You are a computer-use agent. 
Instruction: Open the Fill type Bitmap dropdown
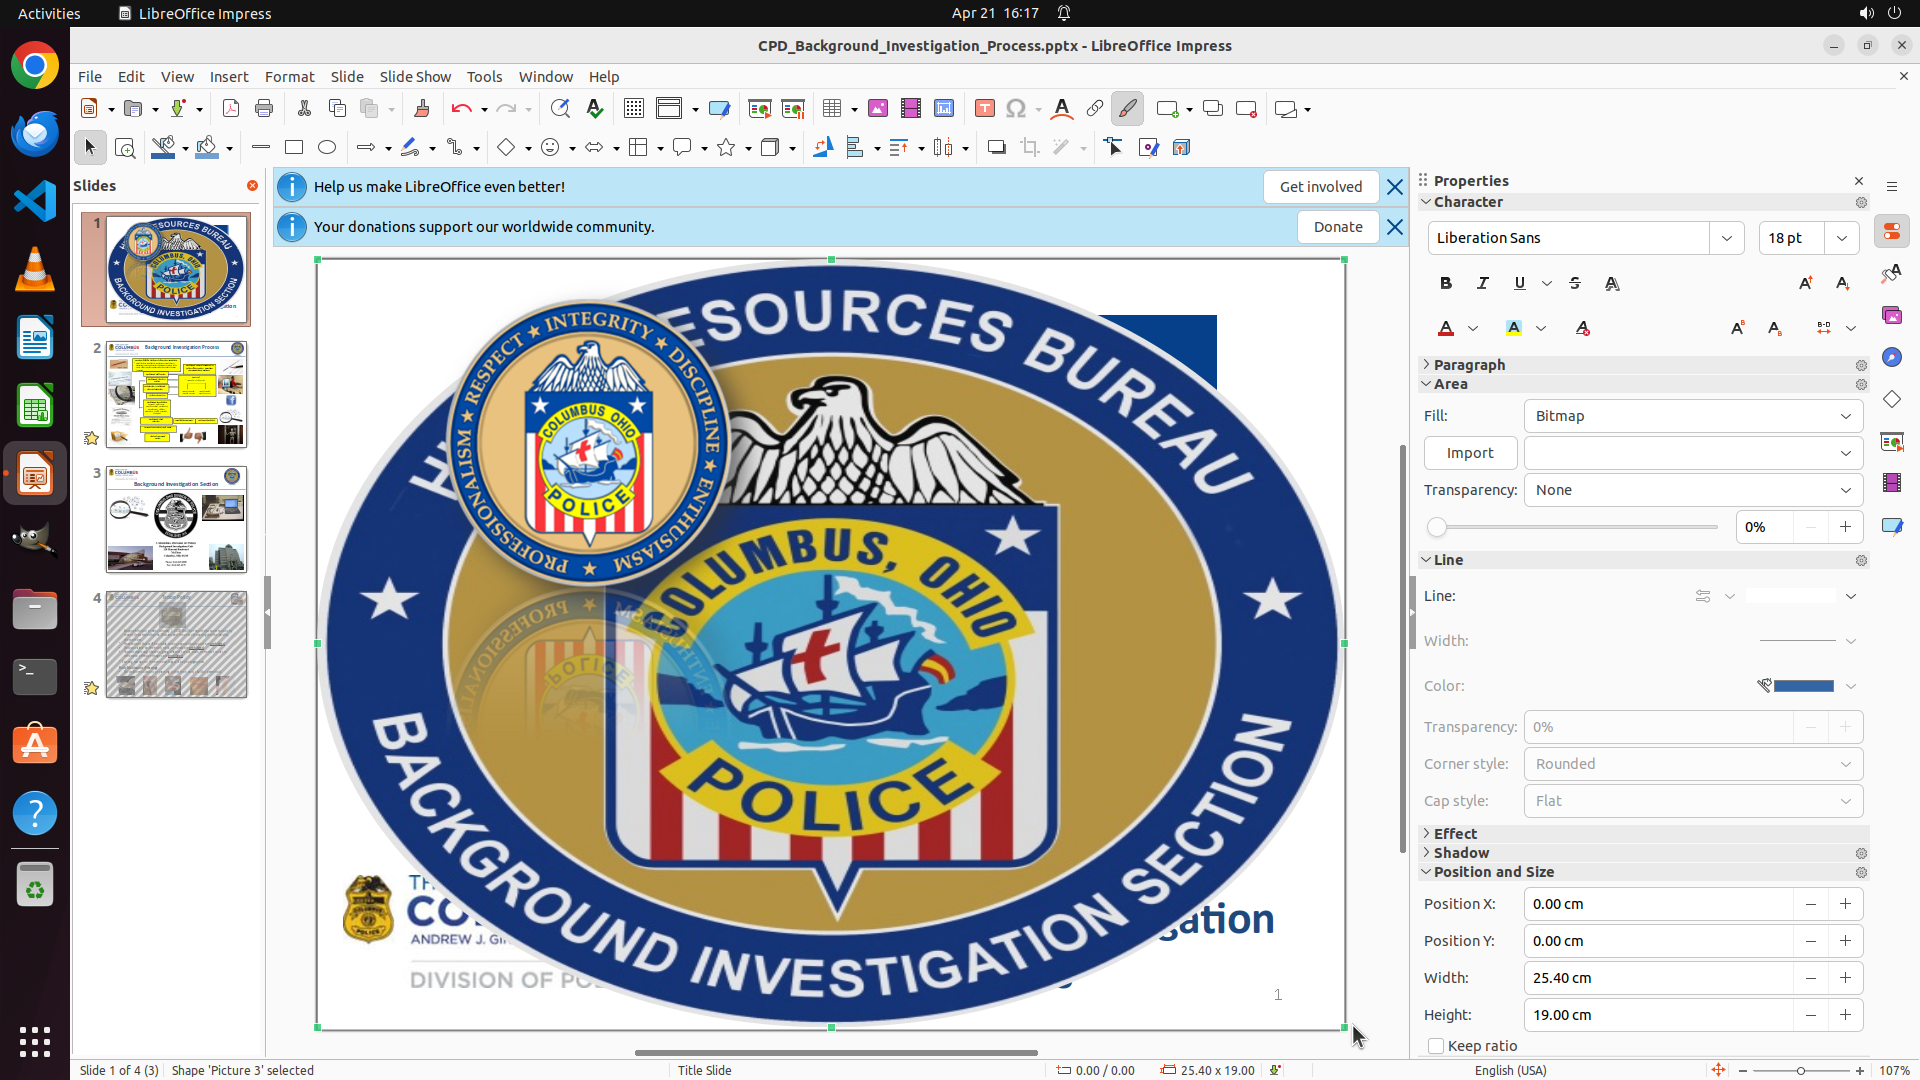(x=1693, y=416)
